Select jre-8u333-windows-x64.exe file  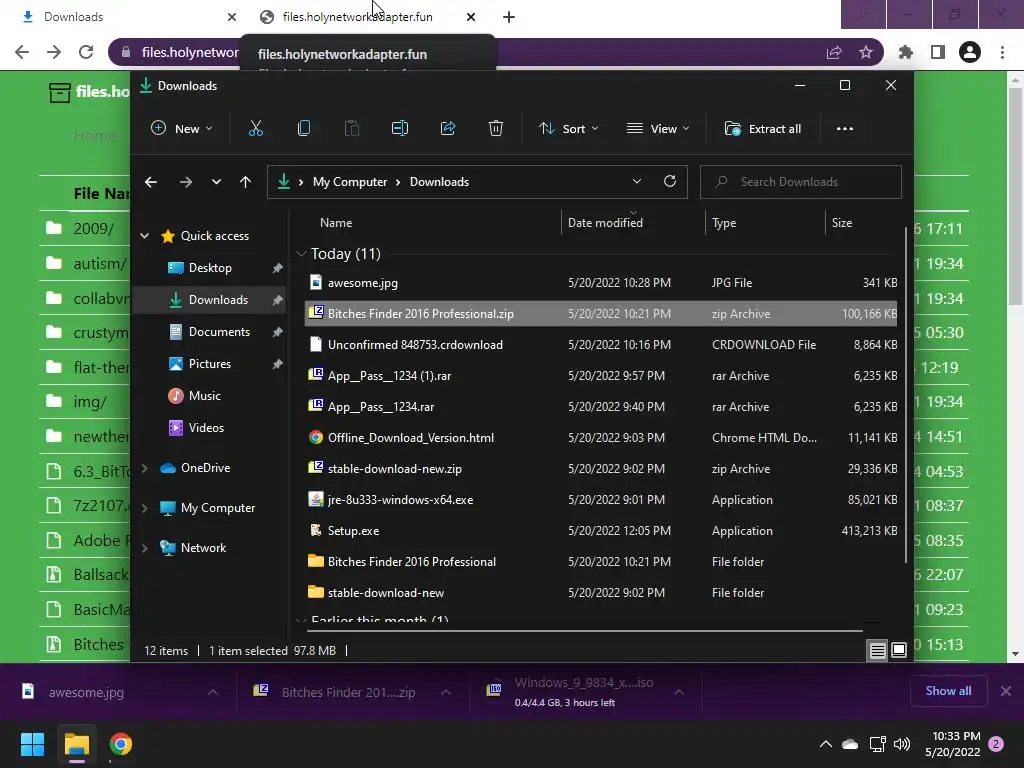click(x=601, y=500)
